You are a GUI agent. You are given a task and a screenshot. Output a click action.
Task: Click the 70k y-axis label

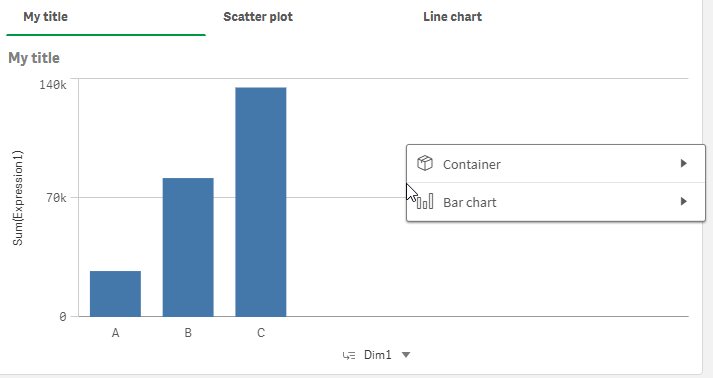pos(56,198)
